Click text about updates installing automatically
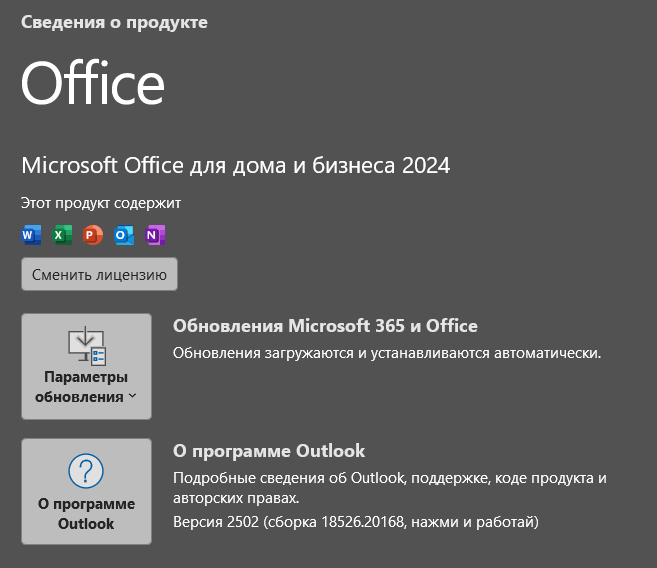The height and width of the screenshot is (568, 657). click(x=387, y=353)
